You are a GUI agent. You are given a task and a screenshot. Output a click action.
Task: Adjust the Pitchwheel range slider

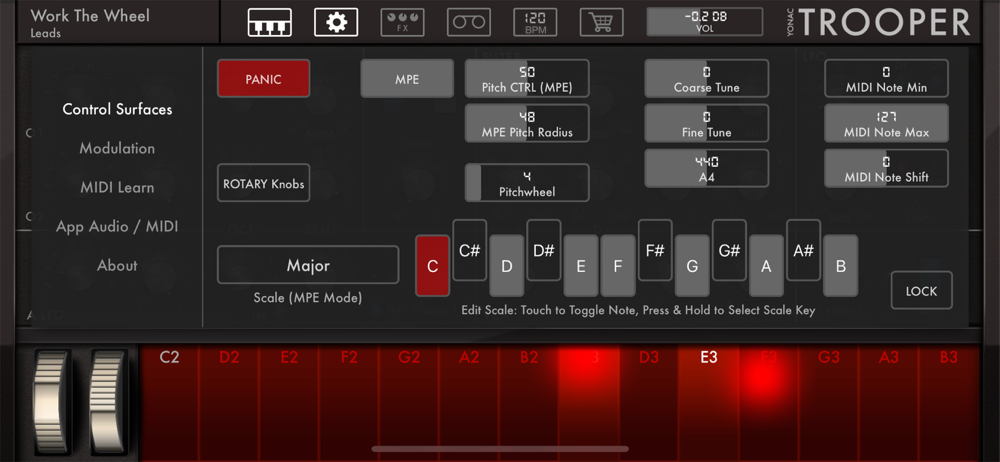pos(527,183)
